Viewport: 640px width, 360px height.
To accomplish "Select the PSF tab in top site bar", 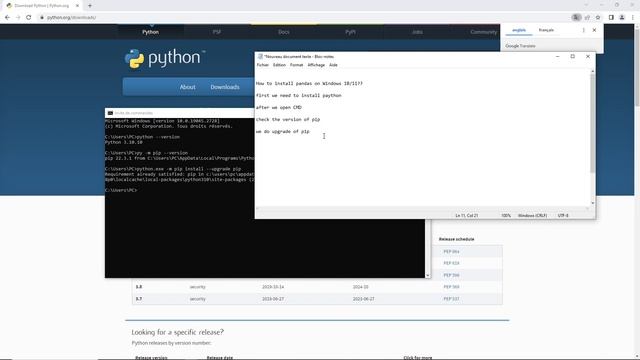I will pyautogui.click(x=217, y=32).
